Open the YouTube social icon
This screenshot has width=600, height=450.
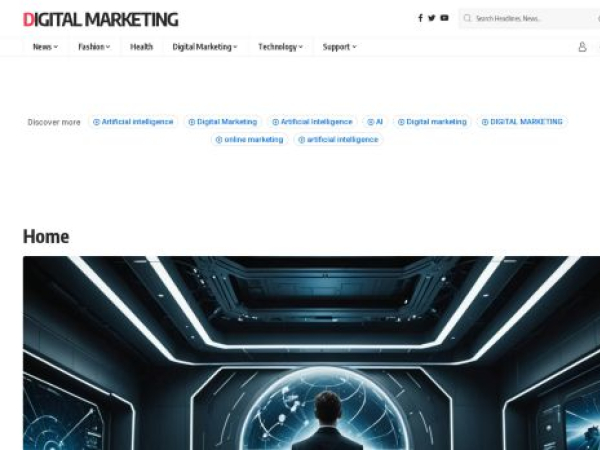(444, 18)
